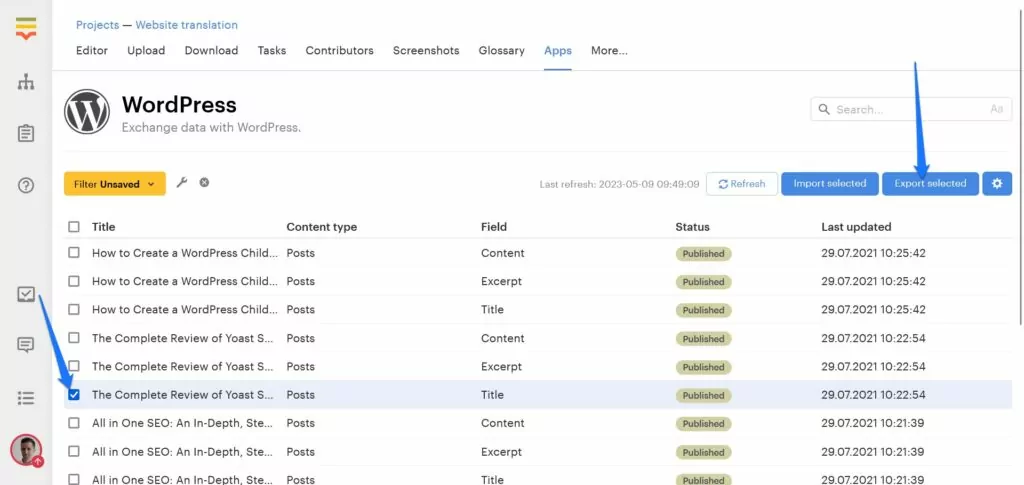Switch to the Glossary tab

tap(502, 50)
